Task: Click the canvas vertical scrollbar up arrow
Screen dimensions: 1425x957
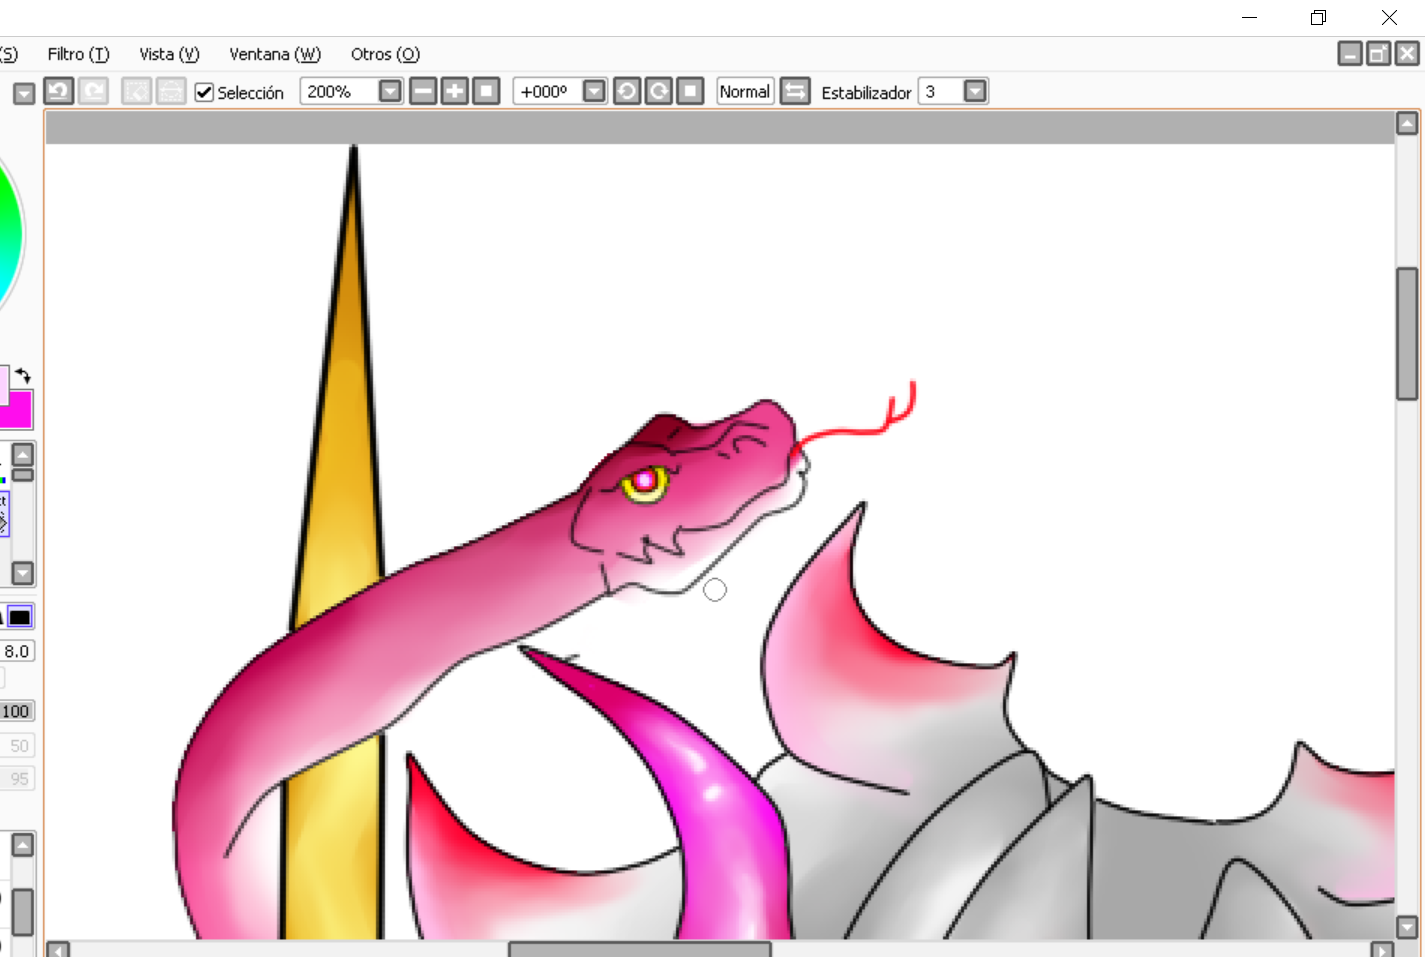Action: click(1407, 123)
